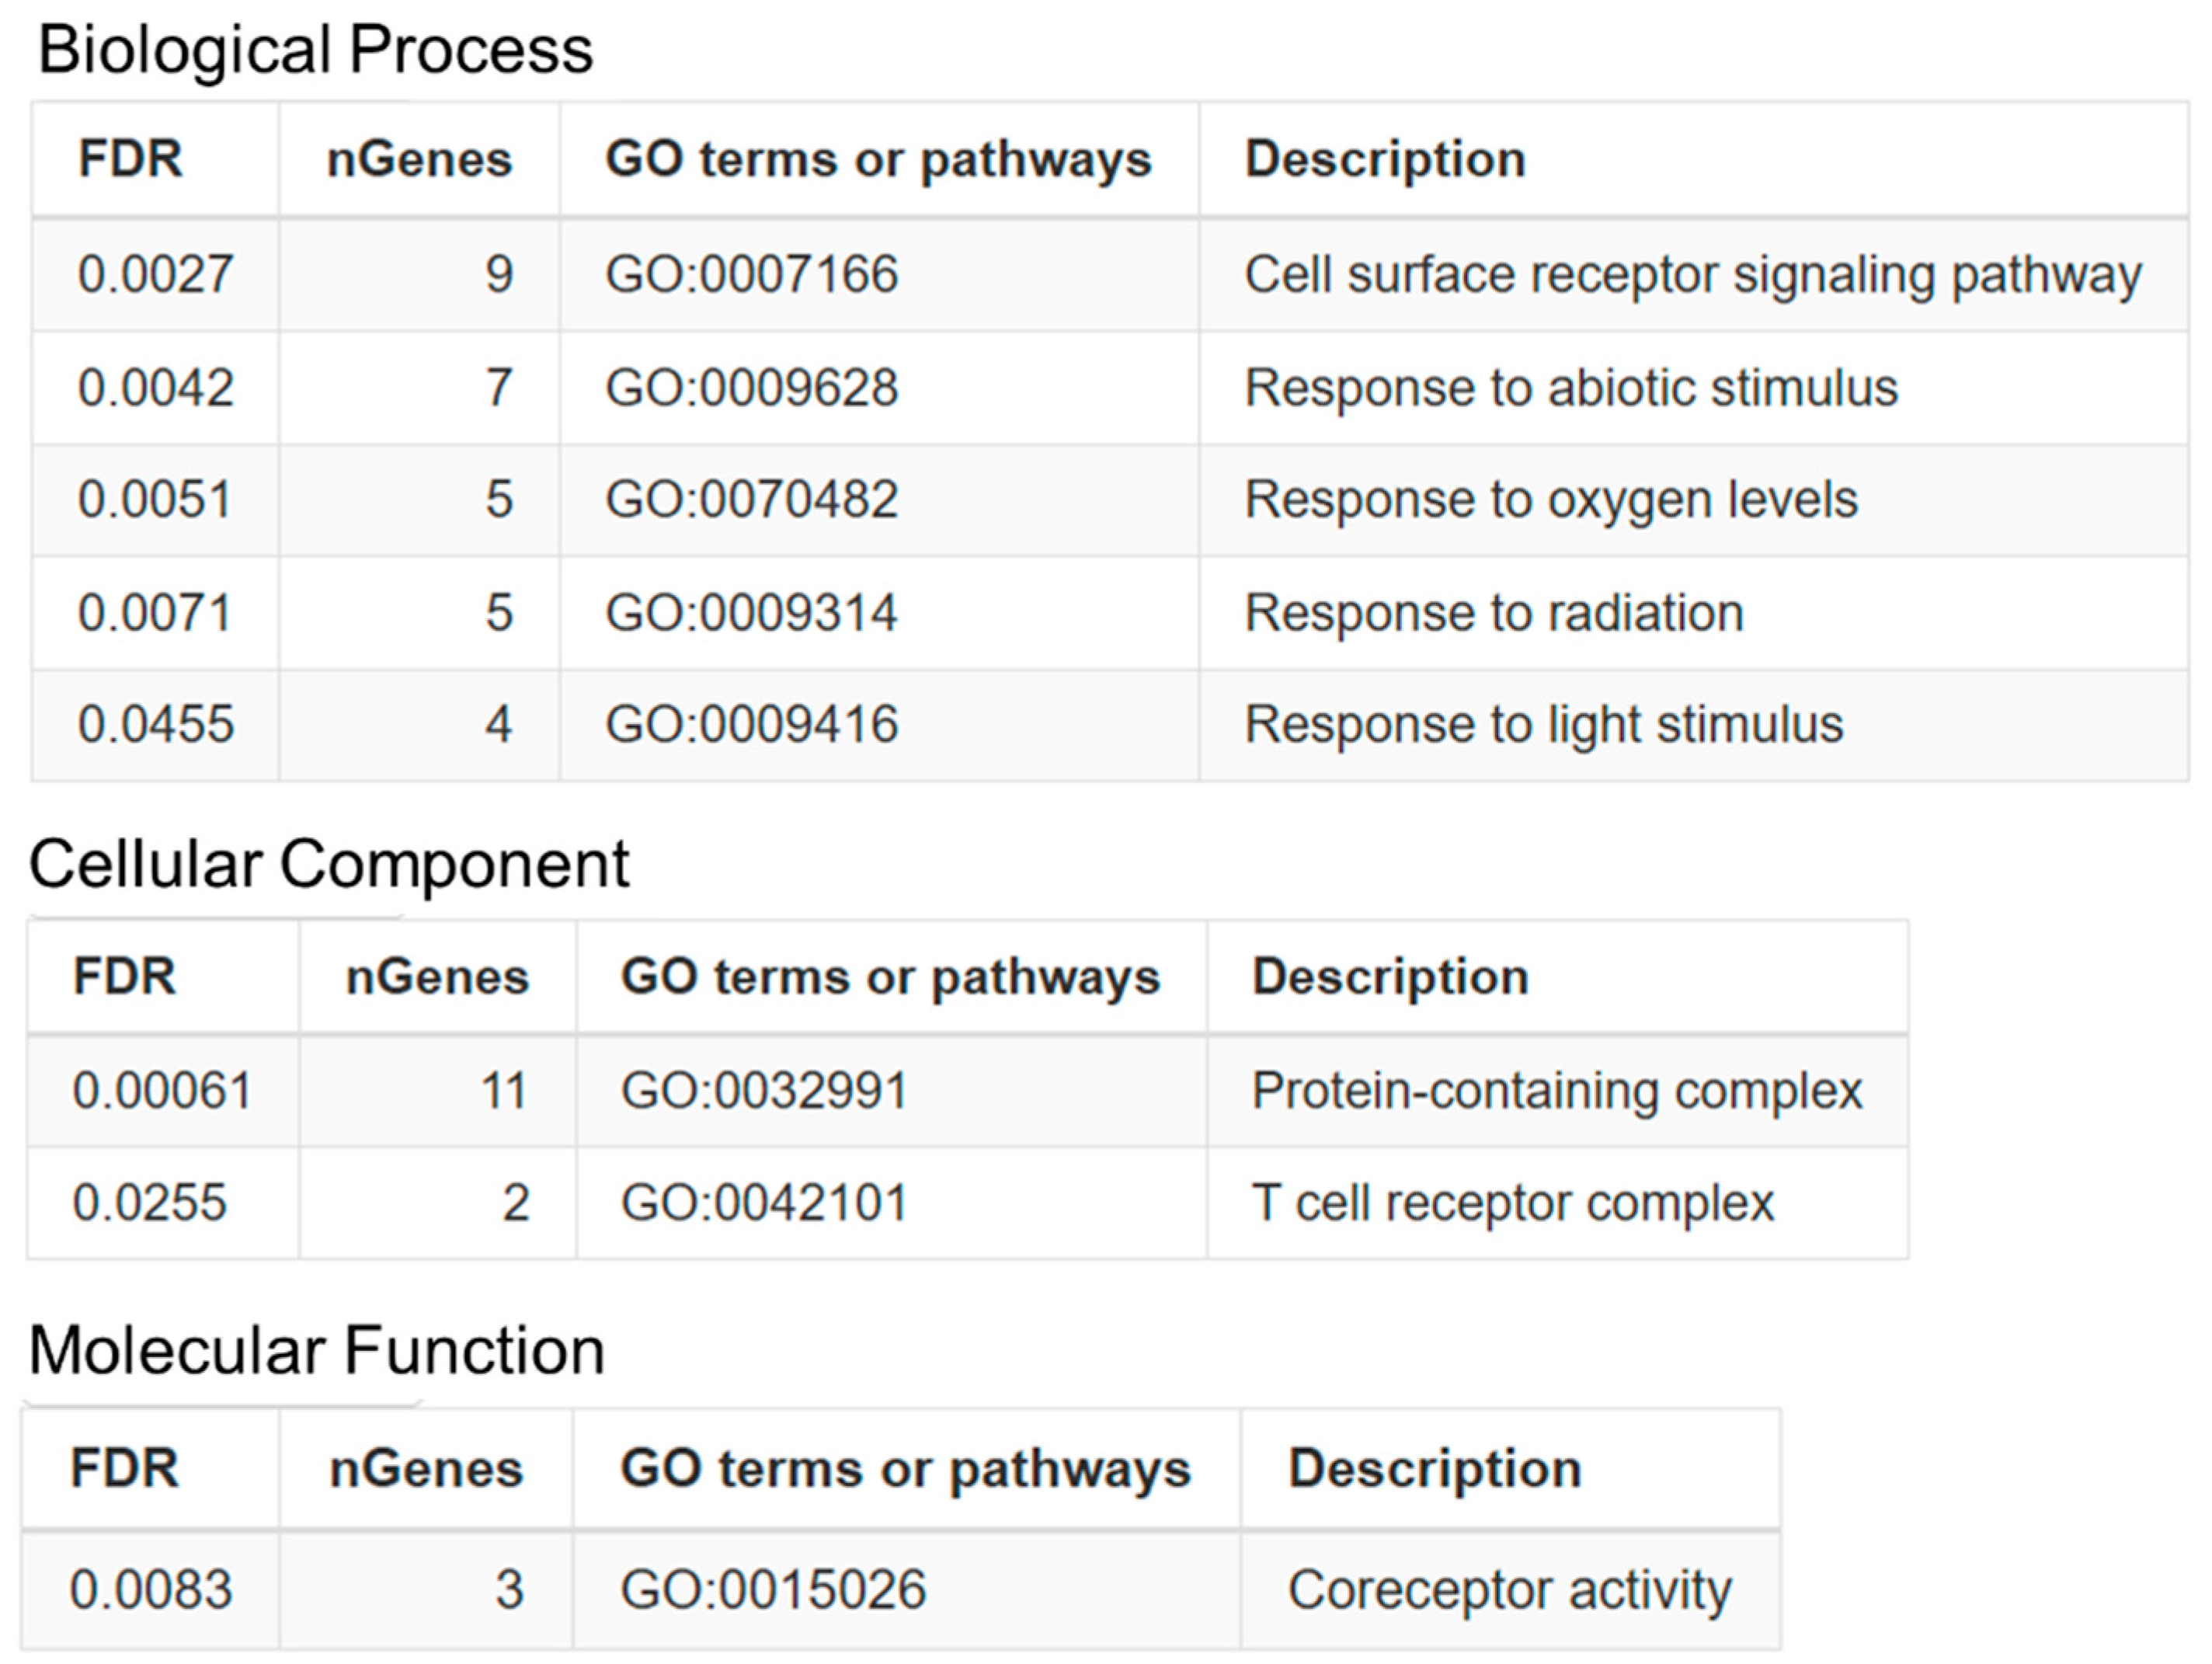2212x1664 pixels.
Task: Click Response to radiation description
Action: click(1494, 612)
